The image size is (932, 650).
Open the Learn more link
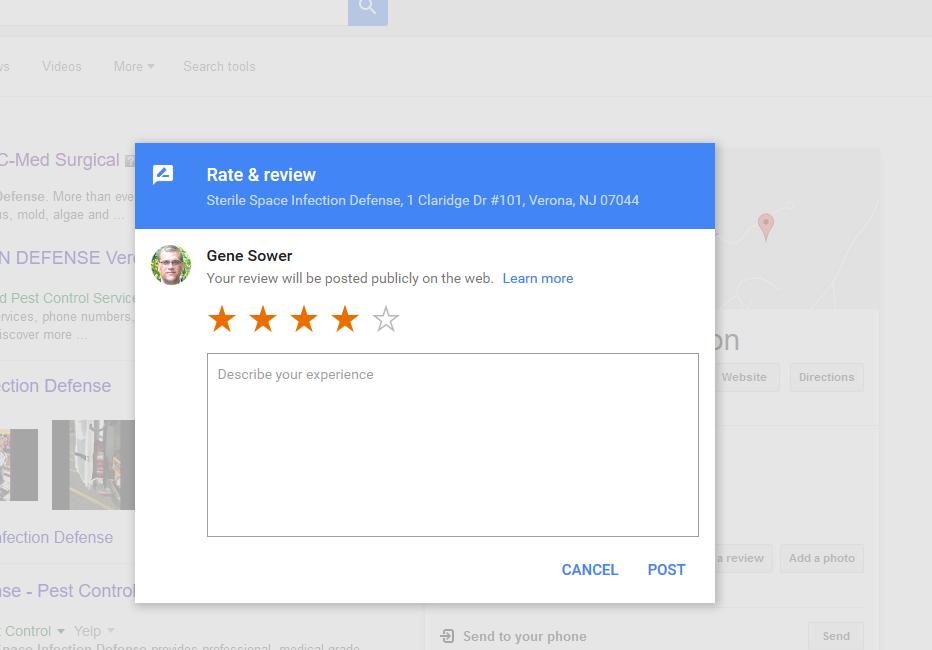[538, 279]
